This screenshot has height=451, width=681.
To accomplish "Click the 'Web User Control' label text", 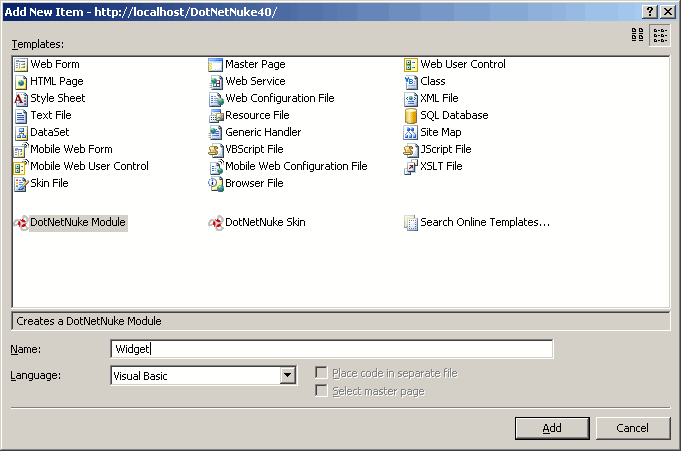I will coord(463,64).
